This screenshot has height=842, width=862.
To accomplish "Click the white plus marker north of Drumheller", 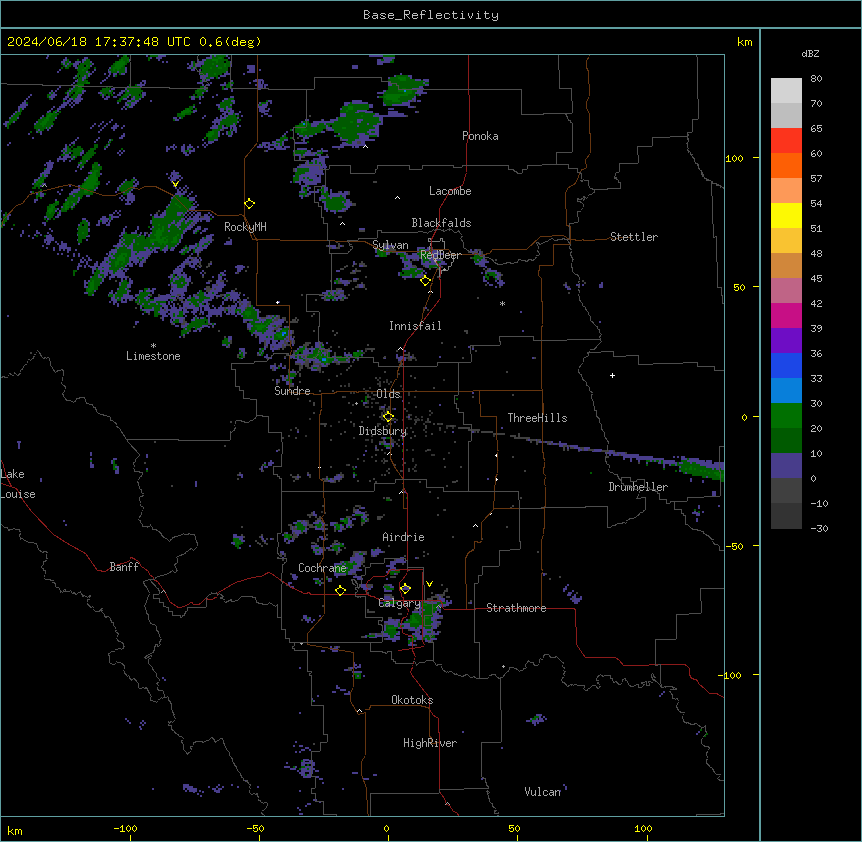I will pos(612,375).
